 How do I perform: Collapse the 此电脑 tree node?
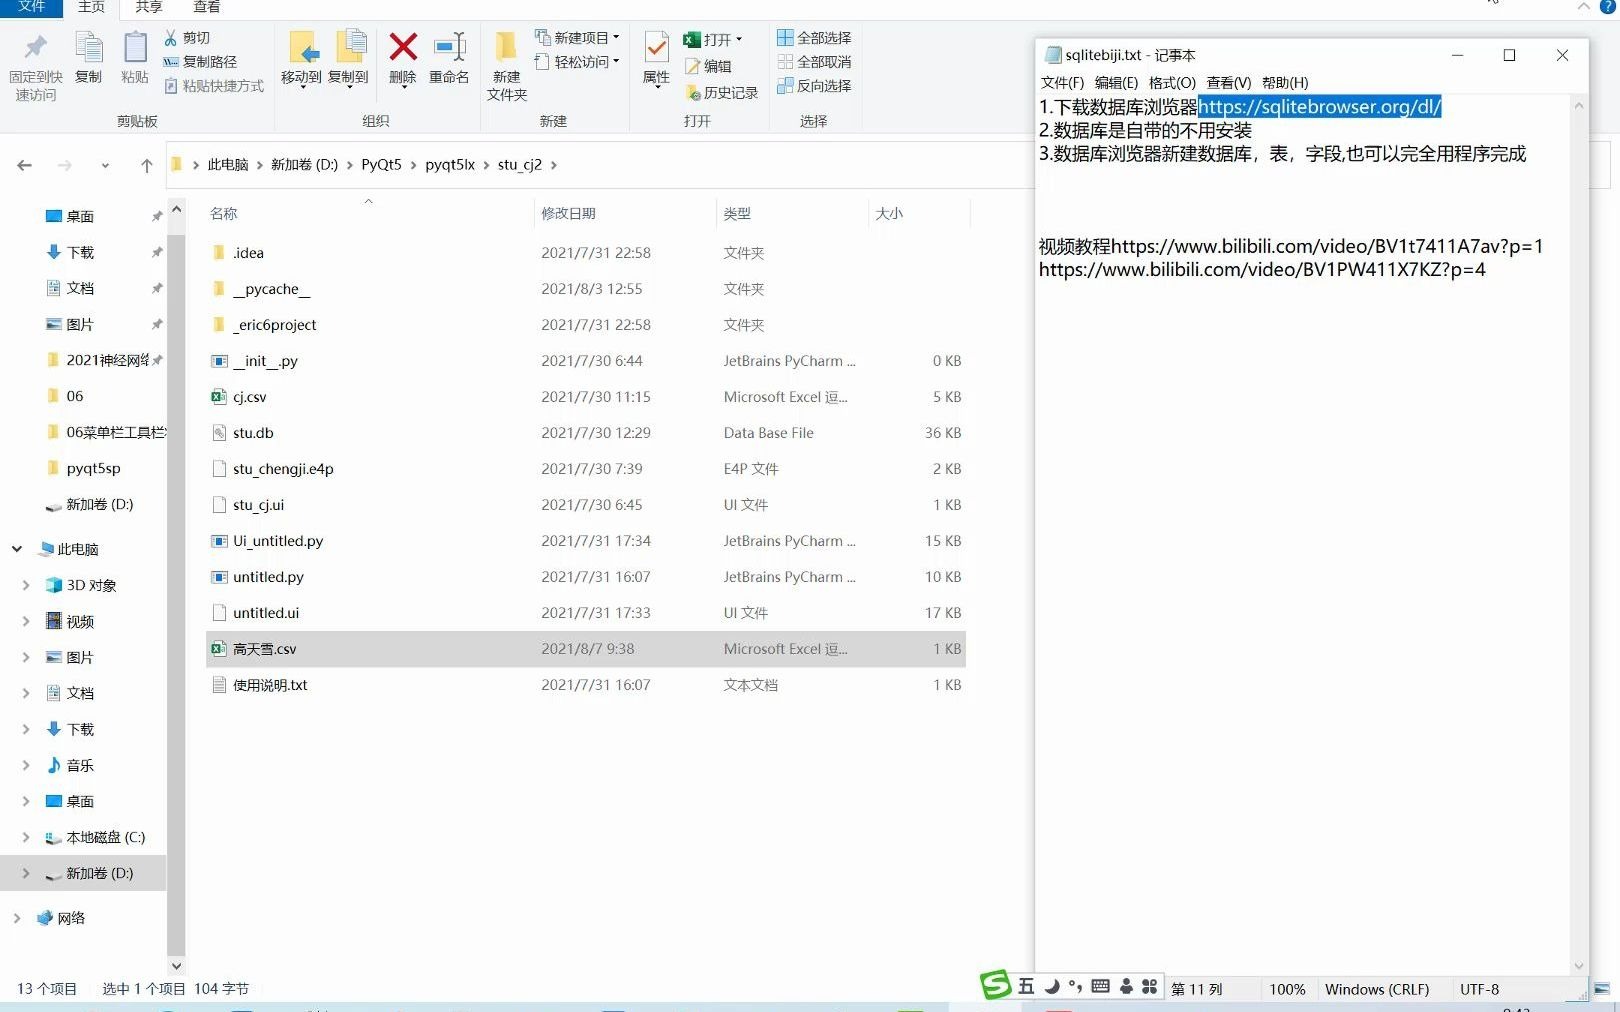(17, 550)
